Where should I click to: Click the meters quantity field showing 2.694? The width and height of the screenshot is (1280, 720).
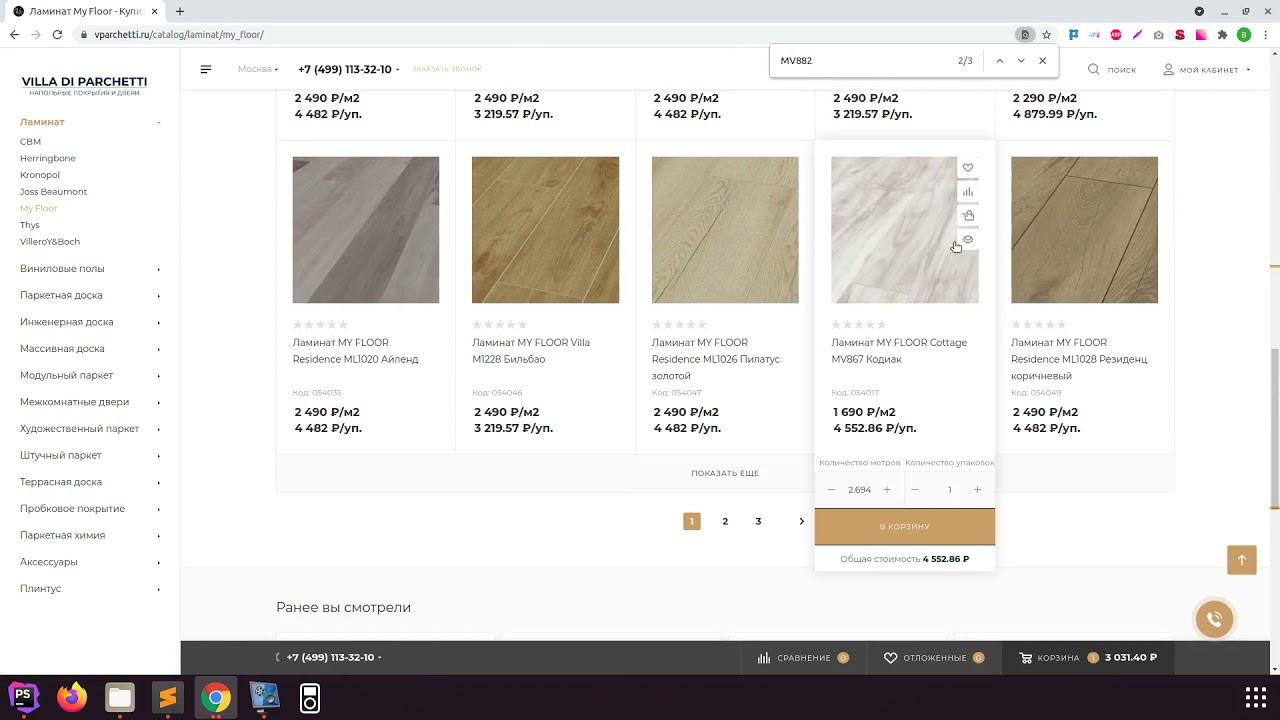[859, 490]
